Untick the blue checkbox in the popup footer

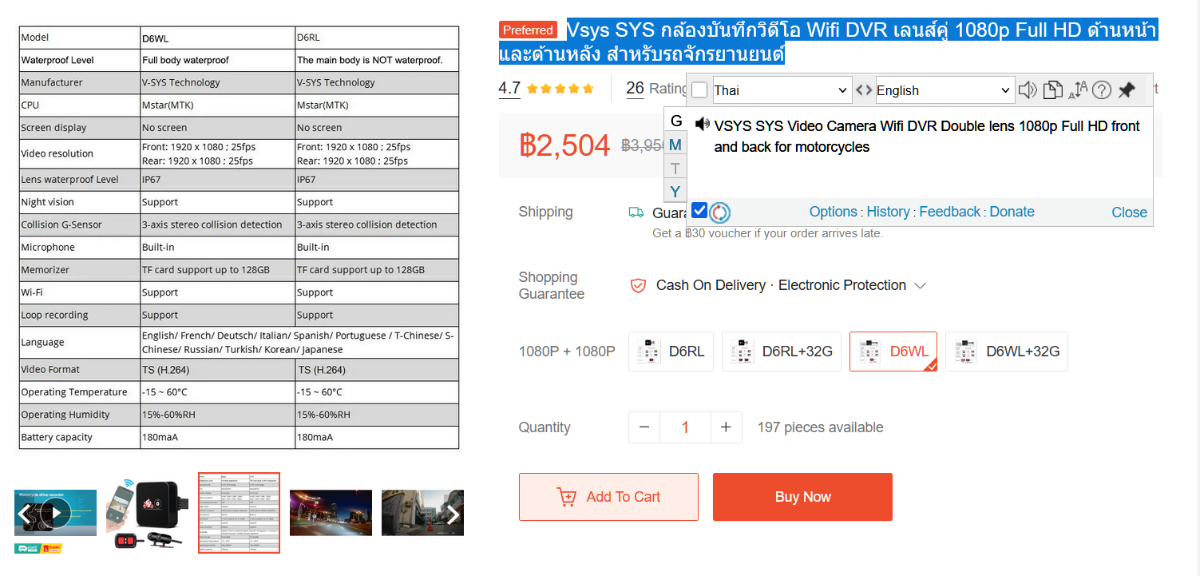pos(700,211)
